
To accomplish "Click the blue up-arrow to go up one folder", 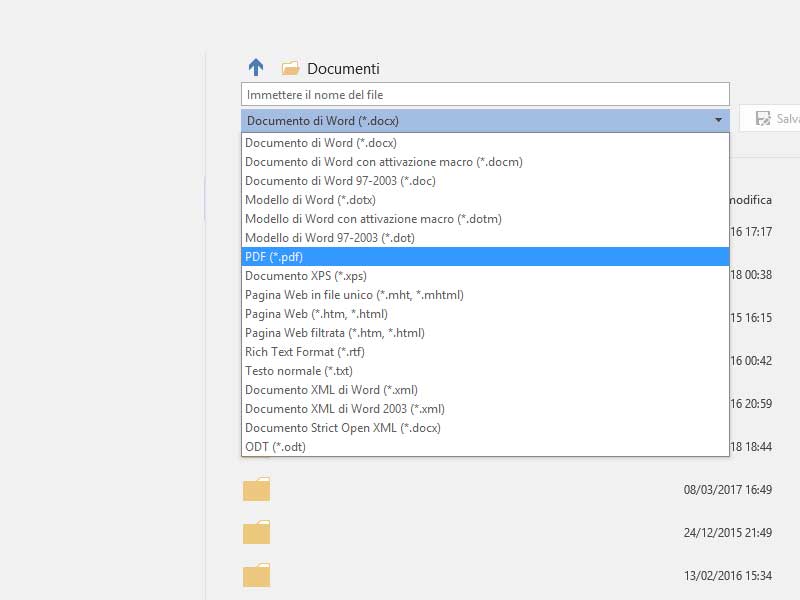I will click(256, 68).
